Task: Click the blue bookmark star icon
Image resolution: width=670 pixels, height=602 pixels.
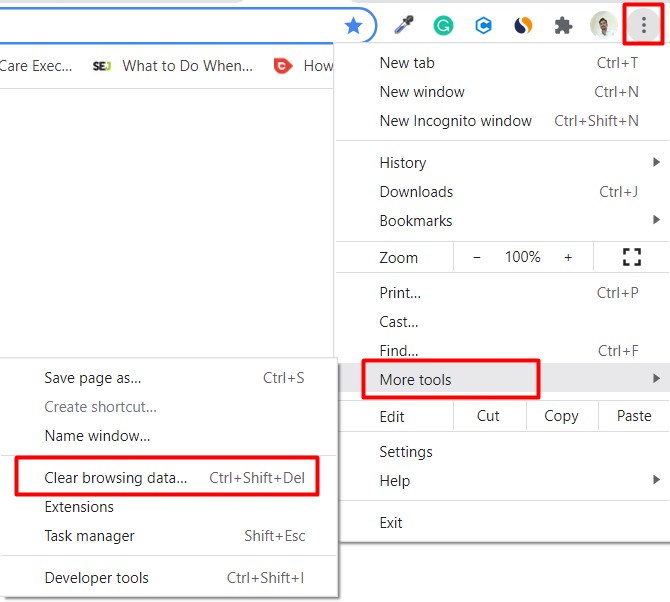Action: point(353,26)
